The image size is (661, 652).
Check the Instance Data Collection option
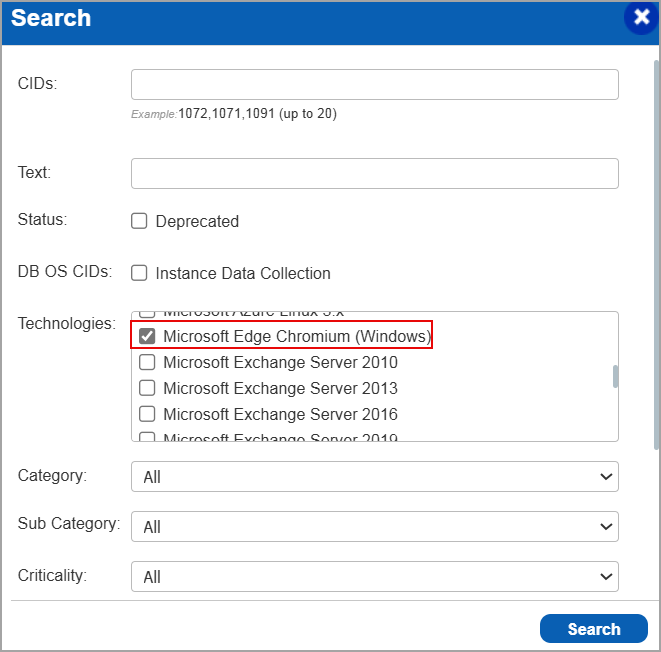(x=140, y=273)
